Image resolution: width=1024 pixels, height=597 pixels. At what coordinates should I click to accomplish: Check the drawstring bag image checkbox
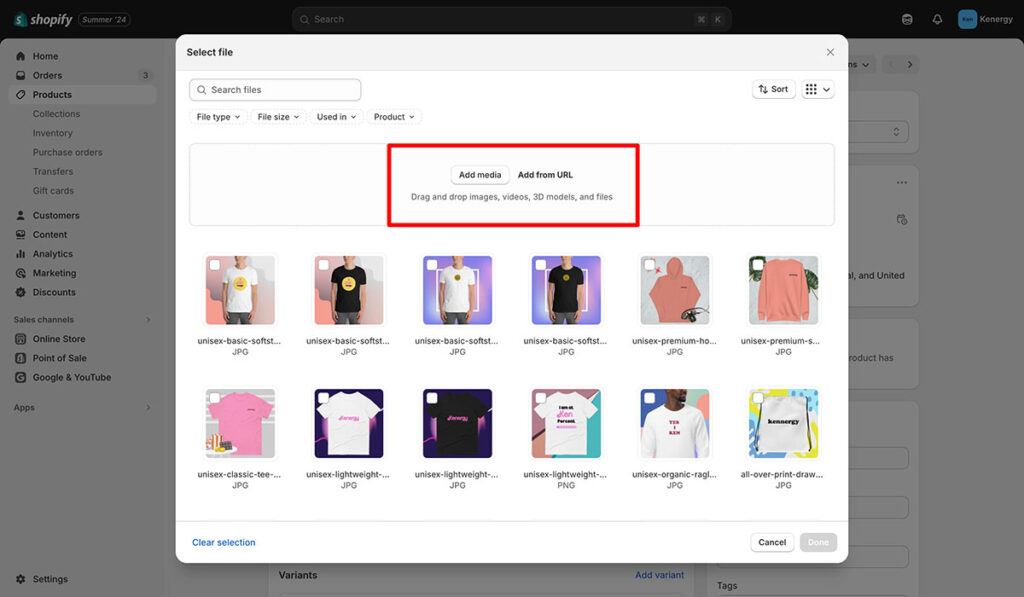(758, 397)
